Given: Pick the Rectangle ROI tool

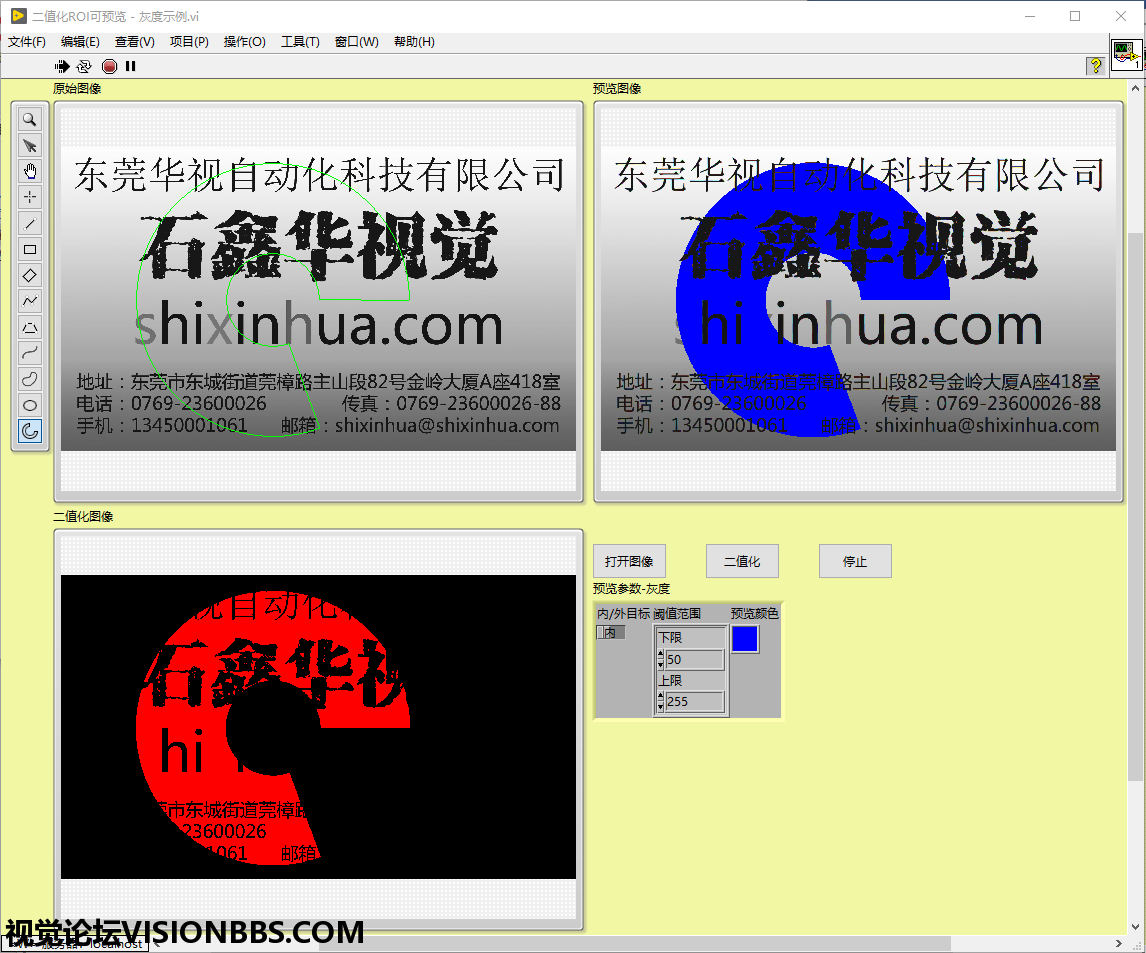Looking at the screenshot, I should coord(30,249).
